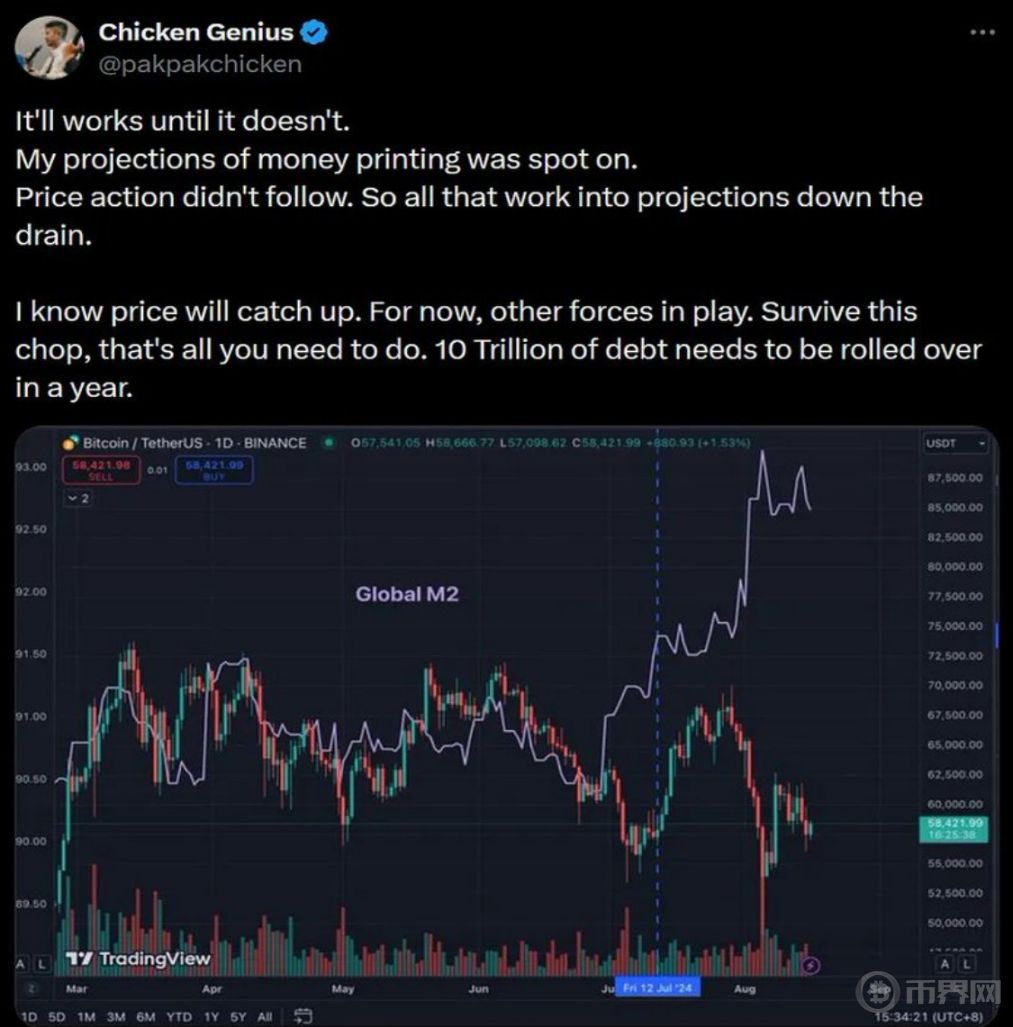
Task: Select the 1M time range tab
Action: (x=87, y=1016)
